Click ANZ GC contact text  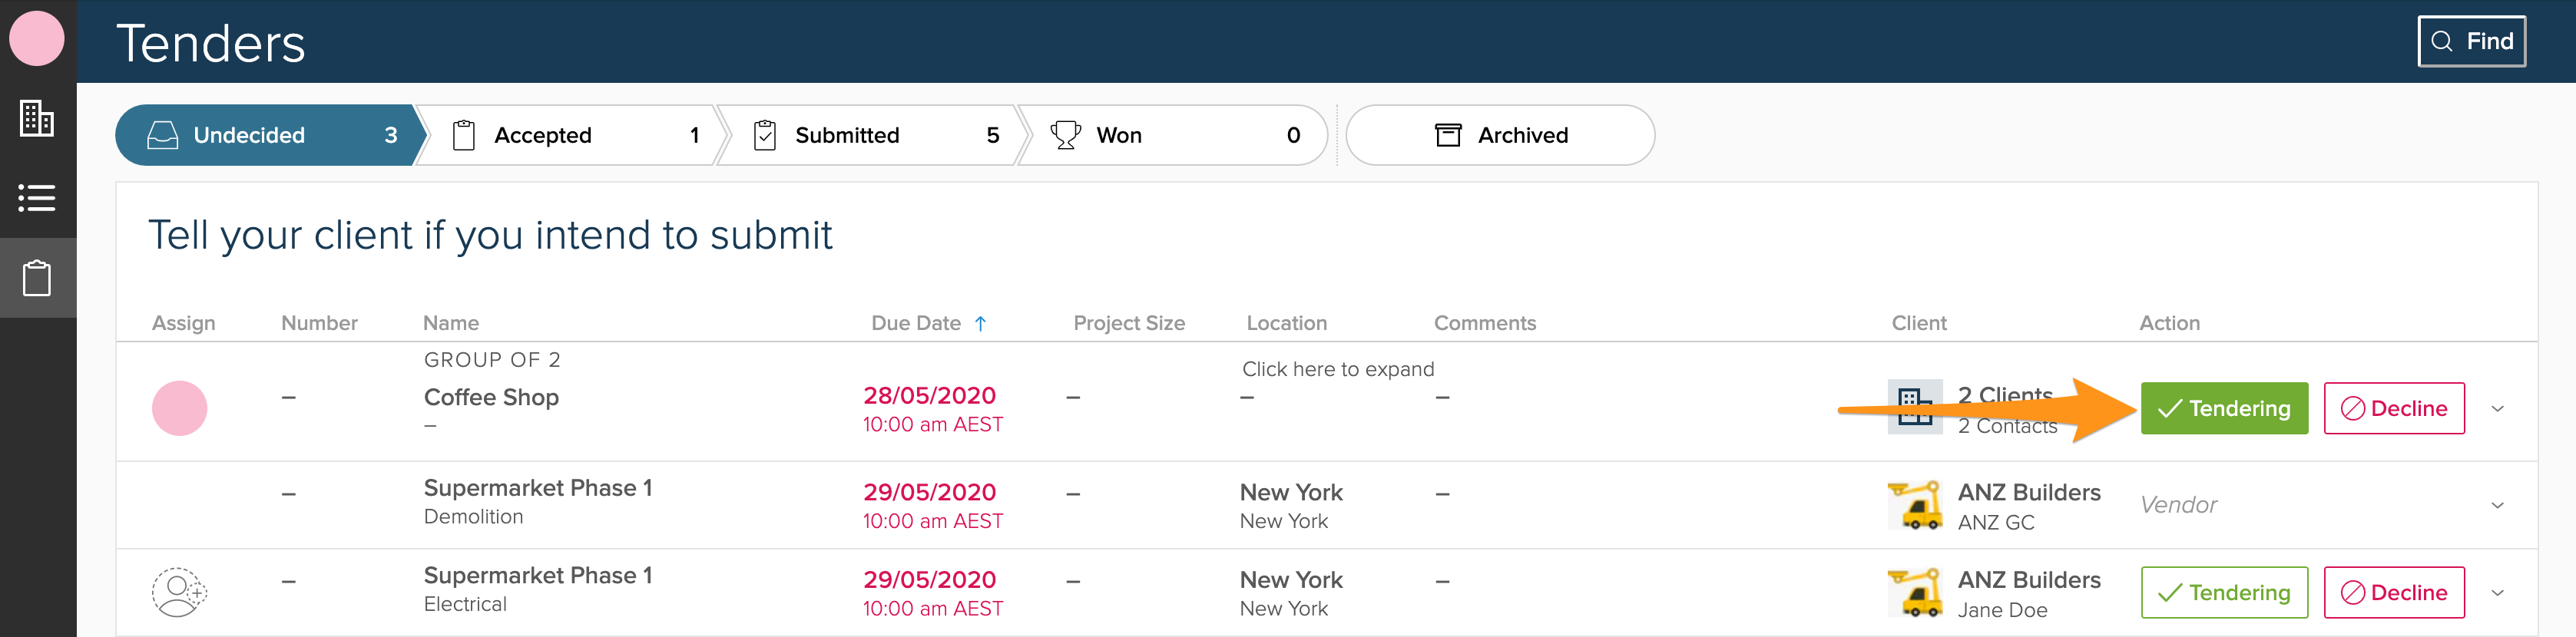(1995, 522)
